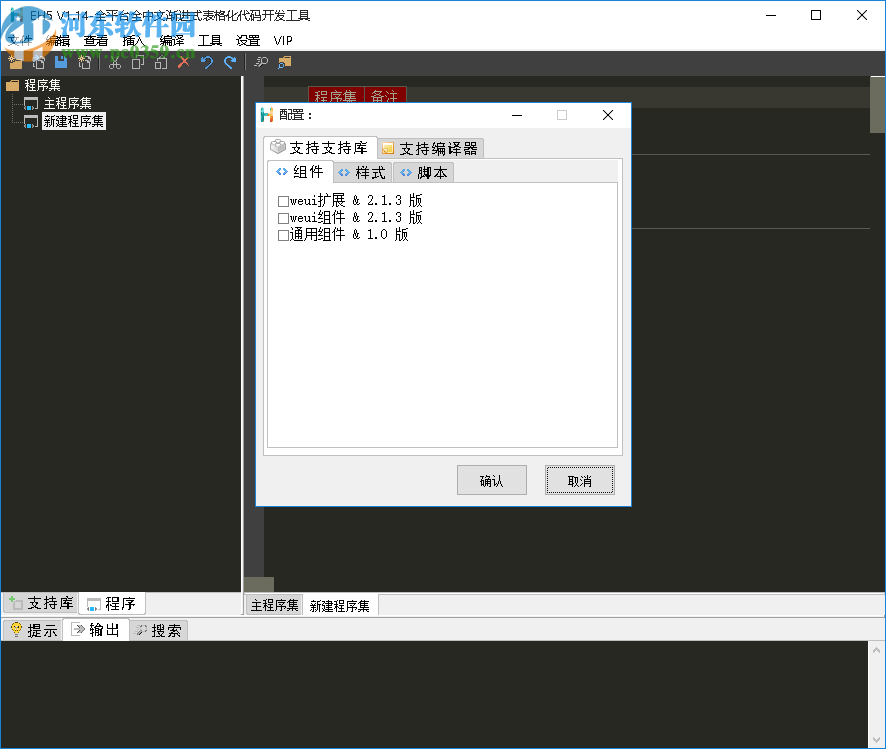Screen dimensions: 886x749
Task: Click the Search magnifier icon on toolbar
Action: (x=261, y=62)
